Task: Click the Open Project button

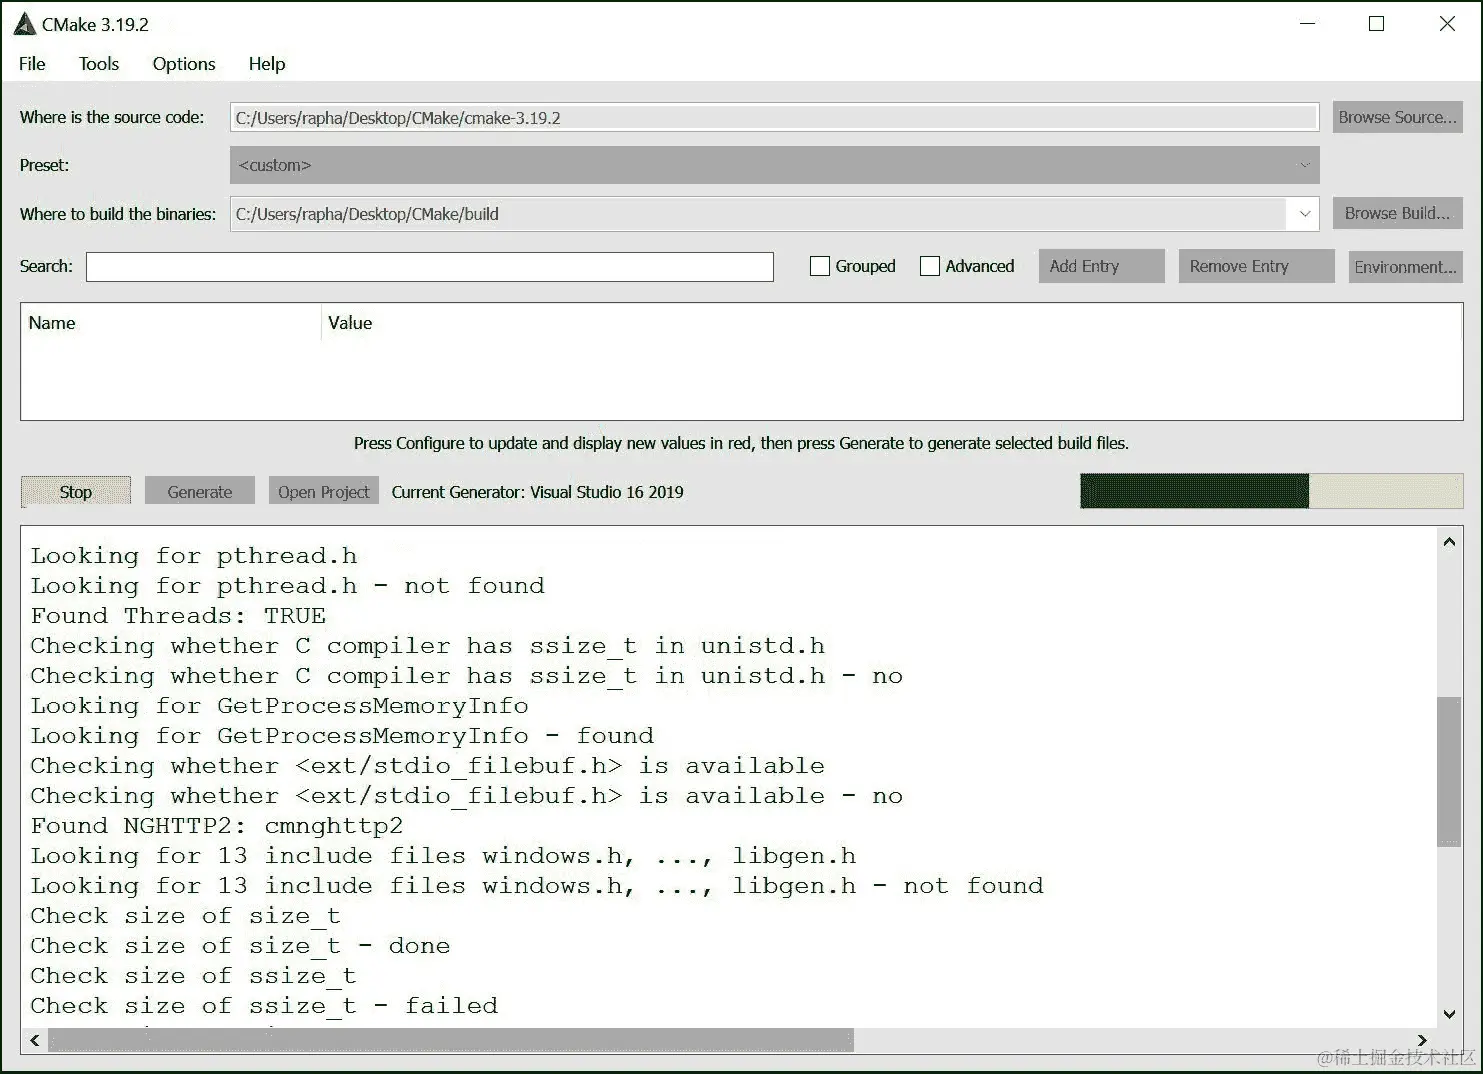Action: (x=323, y=491)
